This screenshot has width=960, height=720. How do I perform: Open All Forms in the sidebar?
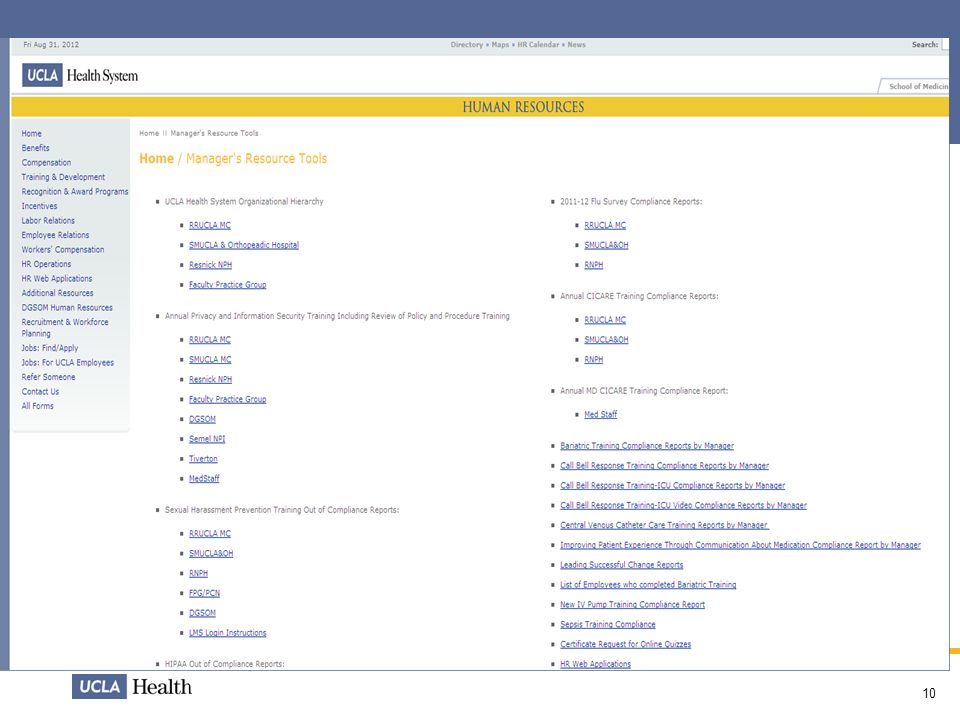(x=37, y=406)
